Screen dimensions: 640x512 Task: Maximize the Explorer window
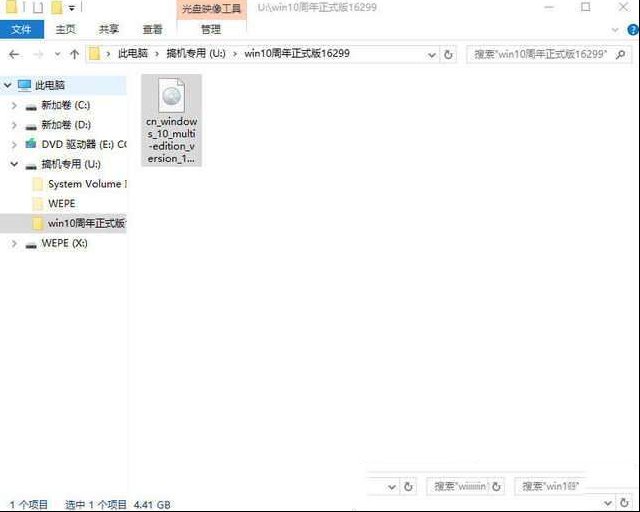pos(586,7)
